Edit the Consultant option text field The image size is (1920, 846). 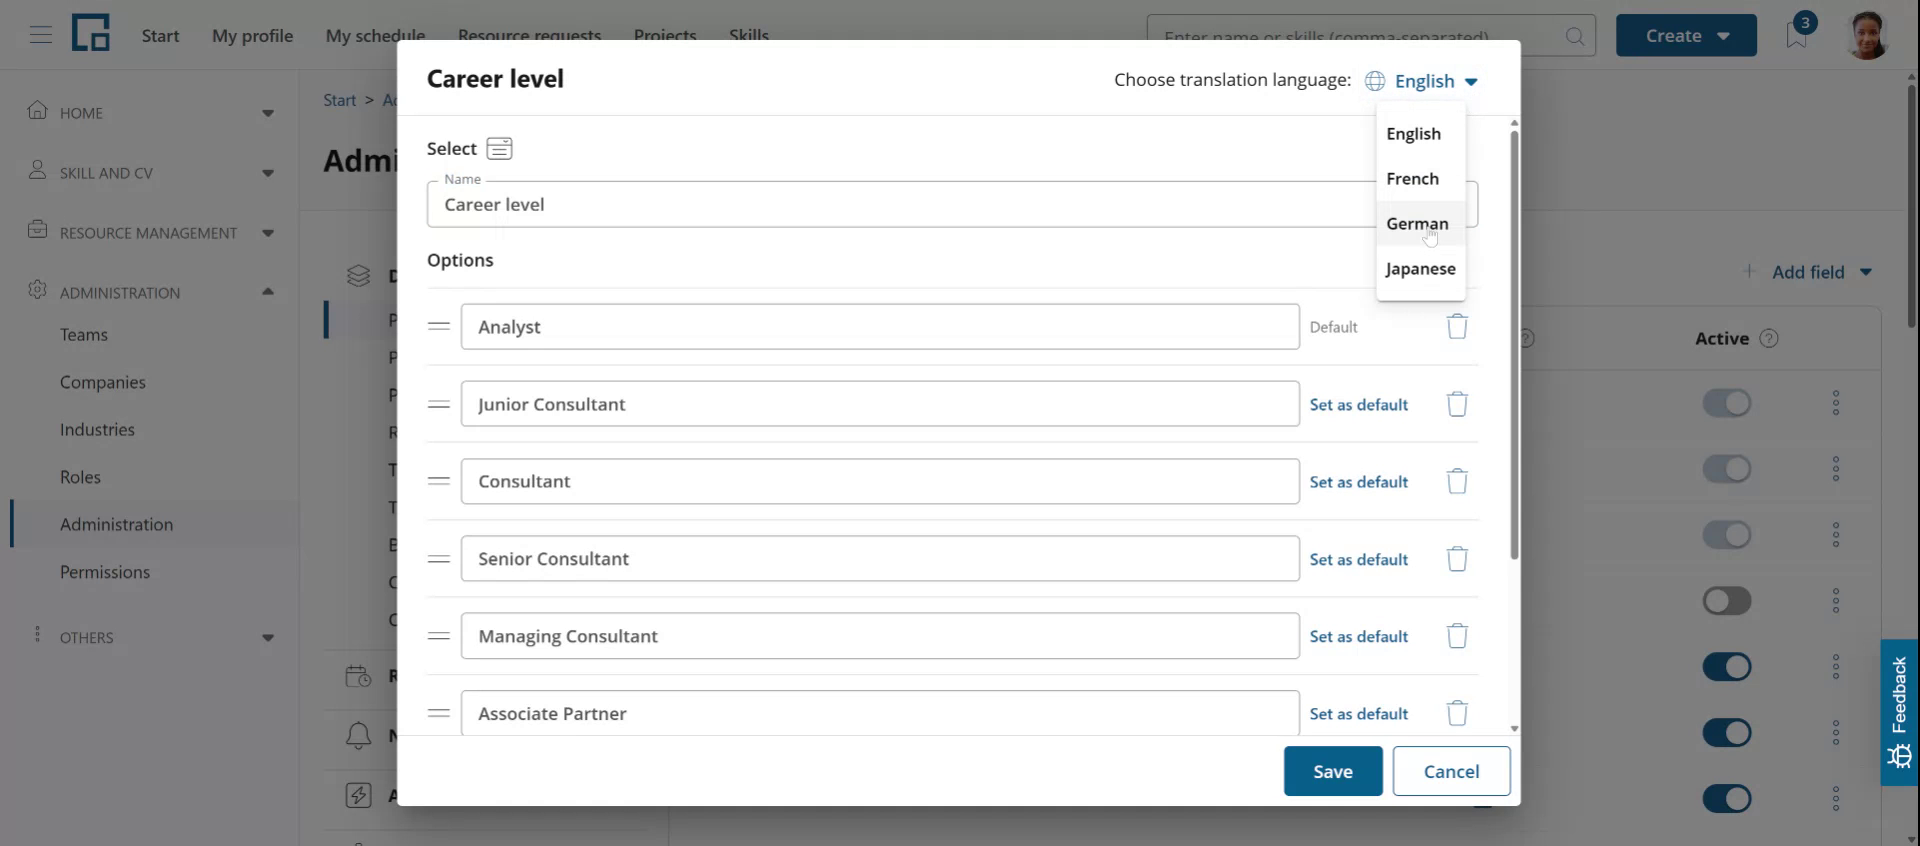(x=880, y=481)
